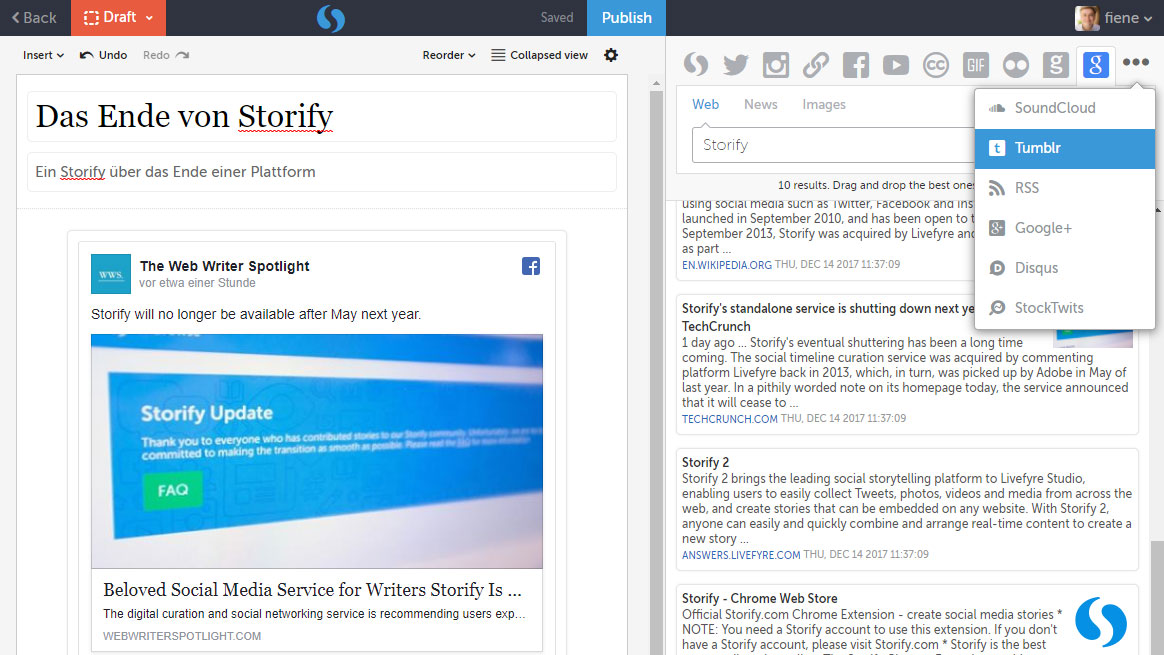1164x655 pixels.
Task: Switch to the News search tab
Action: [x=761, y=105]
